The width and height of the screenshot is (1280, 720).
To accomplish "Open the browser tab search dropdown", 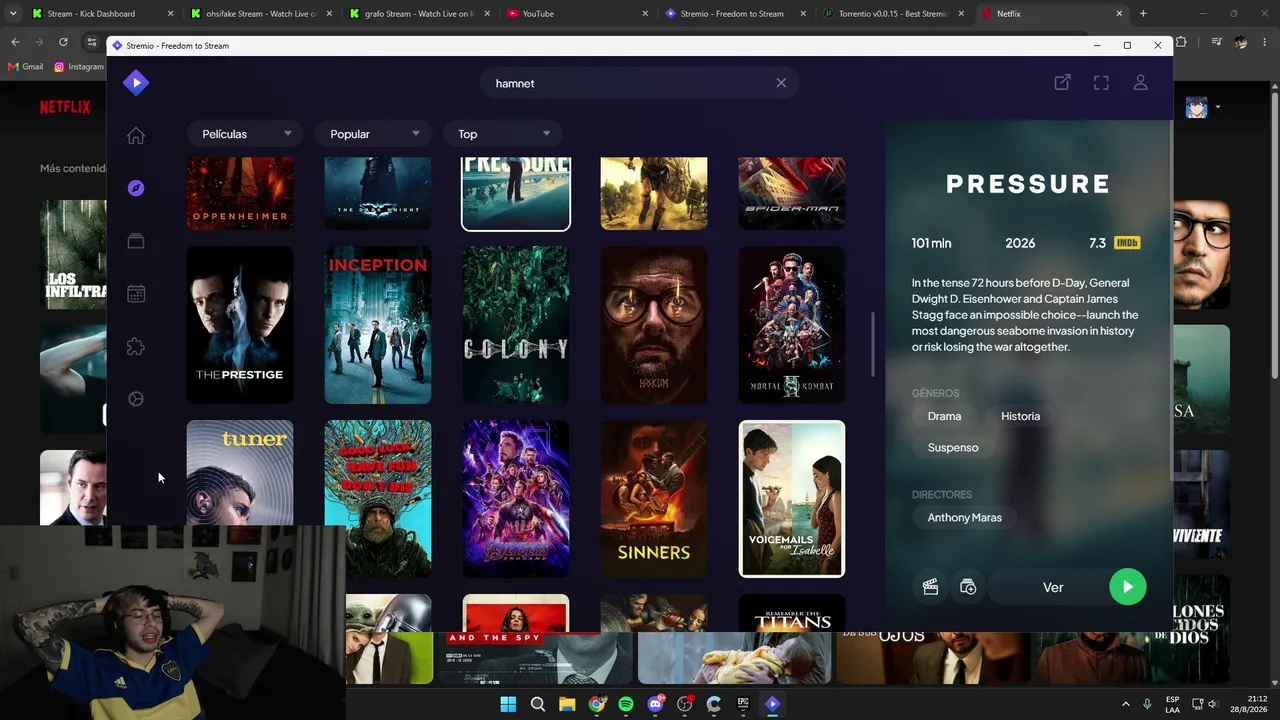I will 13,14.
